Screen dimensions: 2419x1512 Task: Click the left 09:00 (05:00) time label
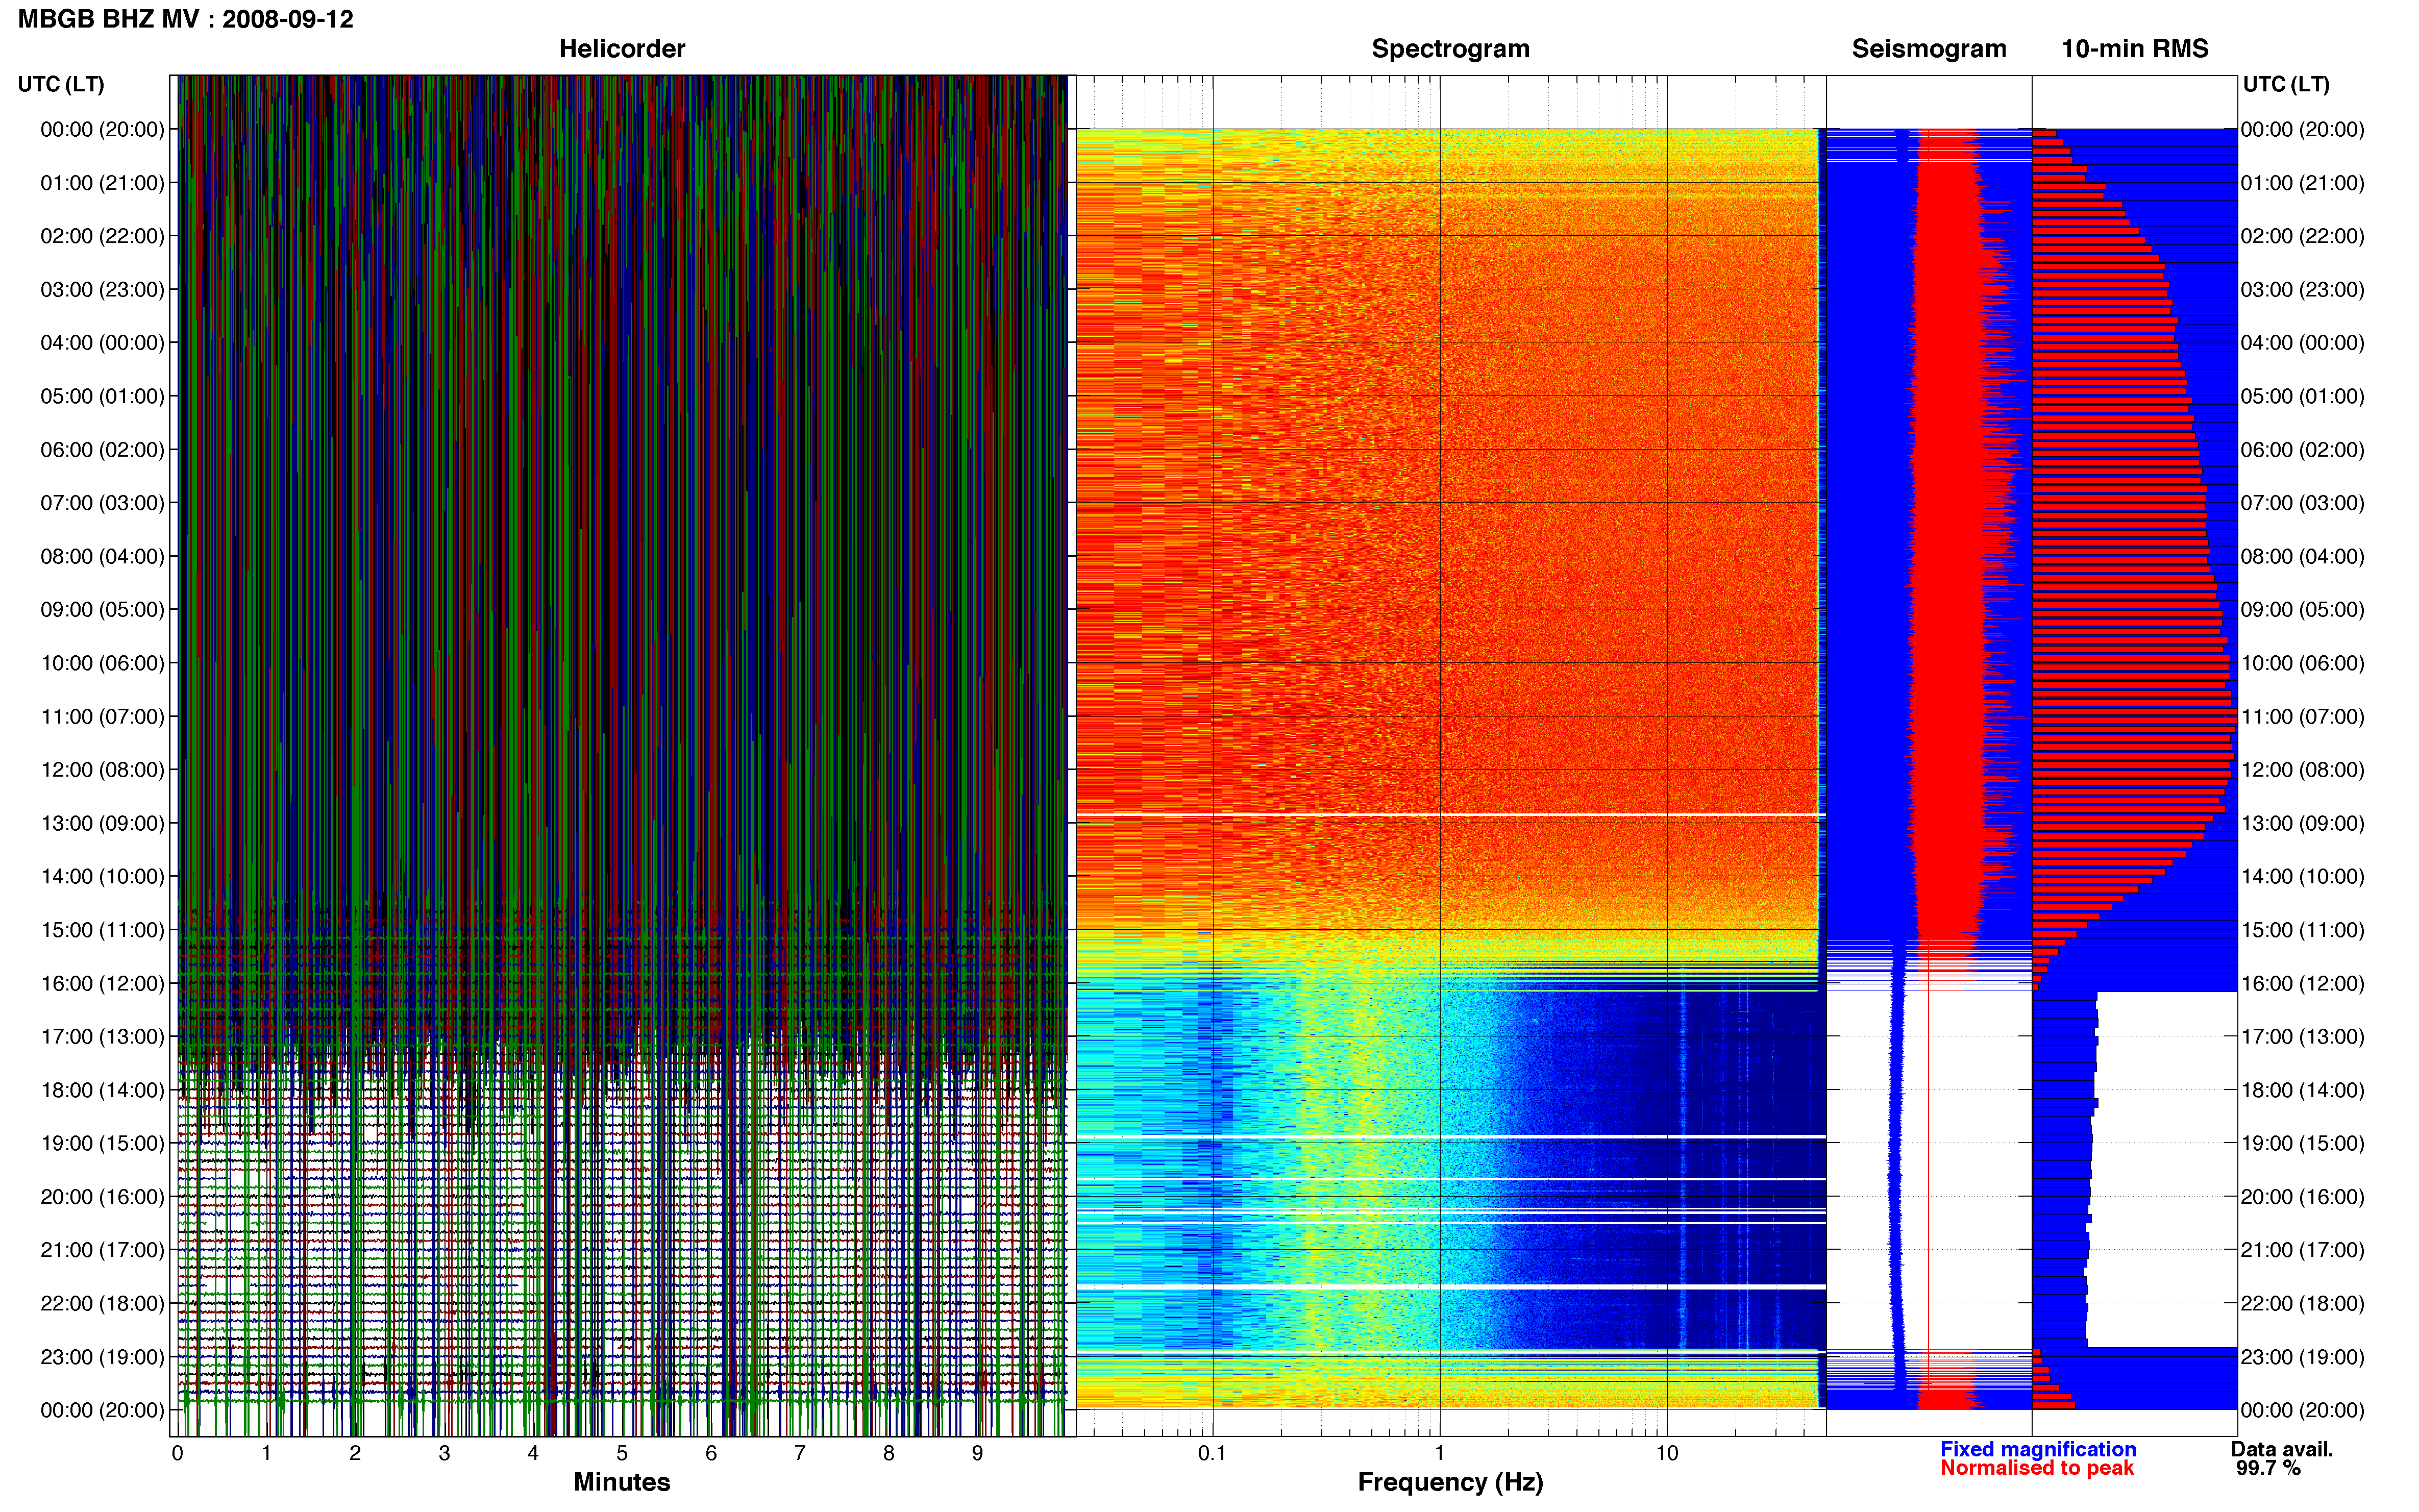[102, 610]
